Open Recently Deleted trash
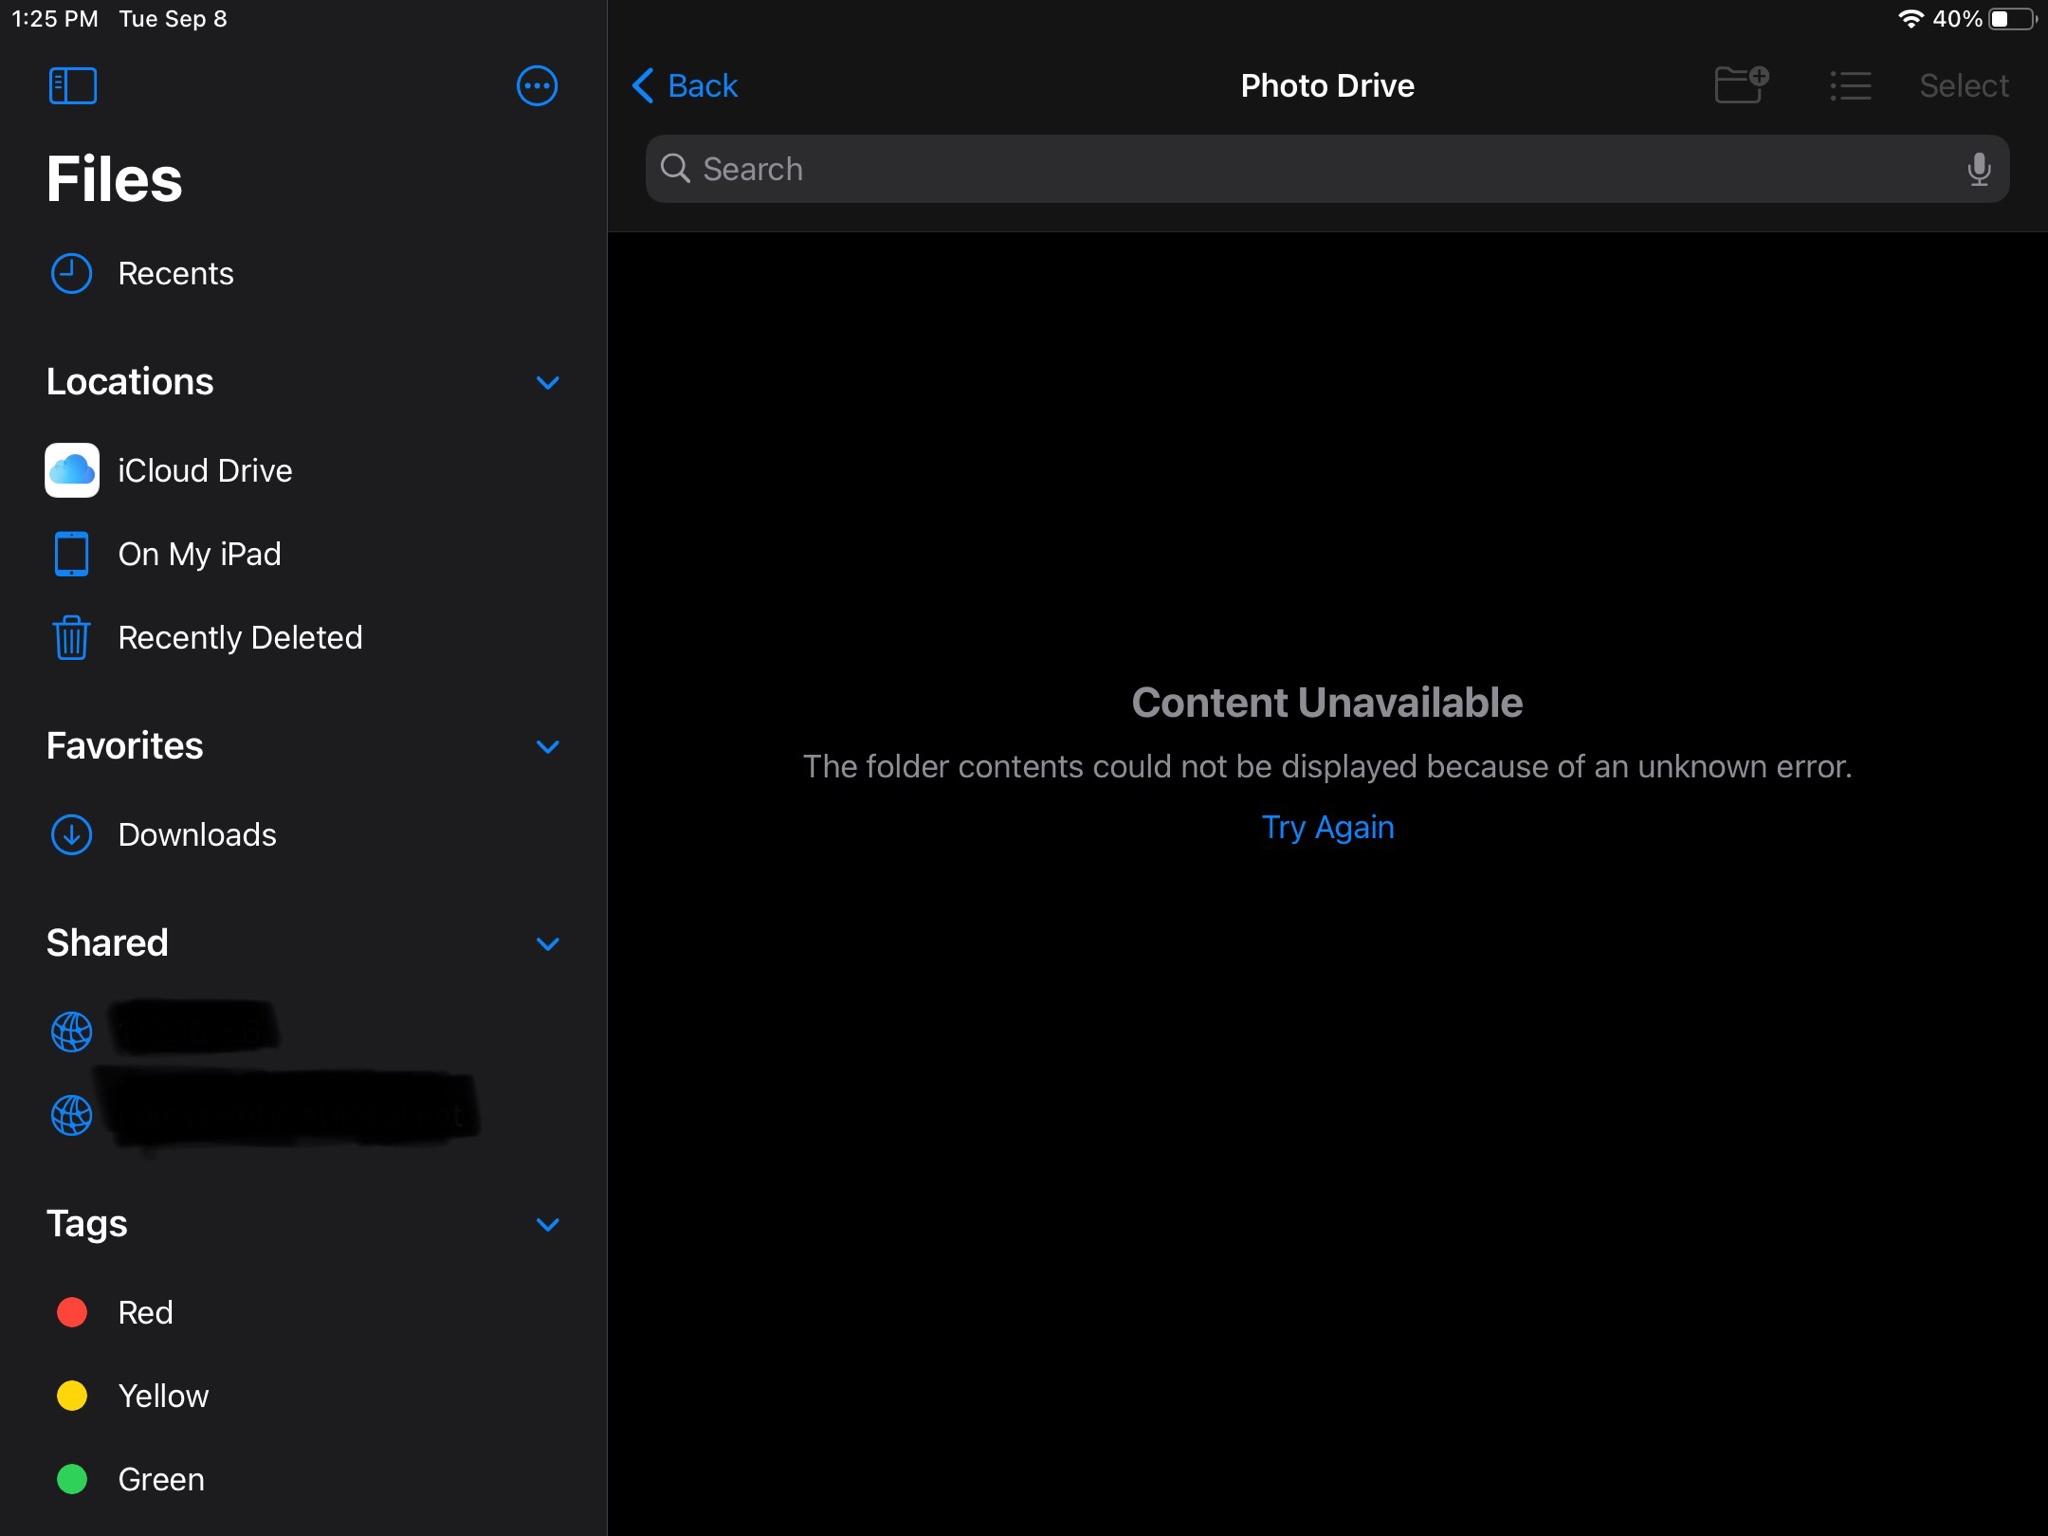Viewport: 2048px width, 1536px height. pyautogui.click(x=239, y=638)
